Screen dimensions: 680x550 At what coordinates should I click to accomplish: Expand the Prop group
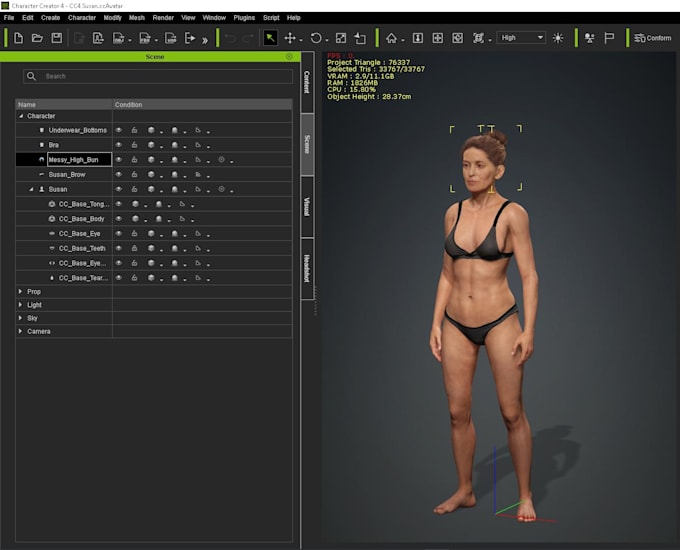pyautogui.click(x=20, y=291)
